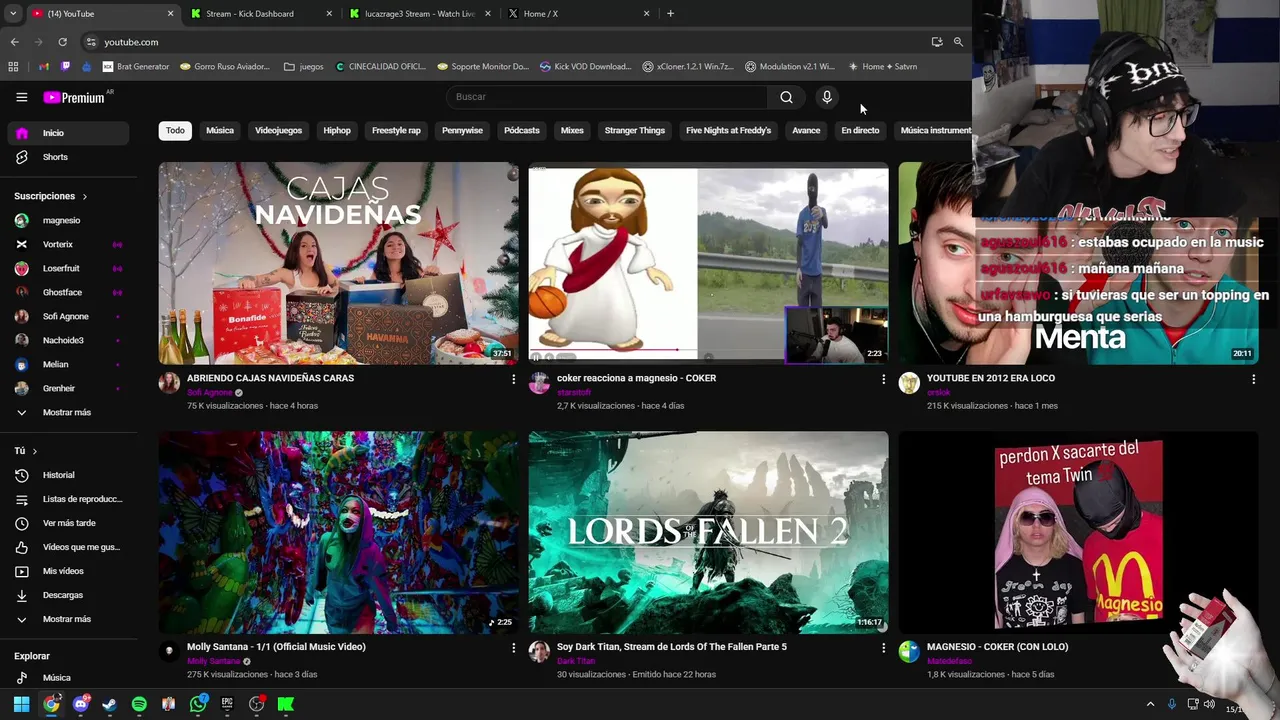
Task: Open the Twitch bookmark icon
Action: 66,67
